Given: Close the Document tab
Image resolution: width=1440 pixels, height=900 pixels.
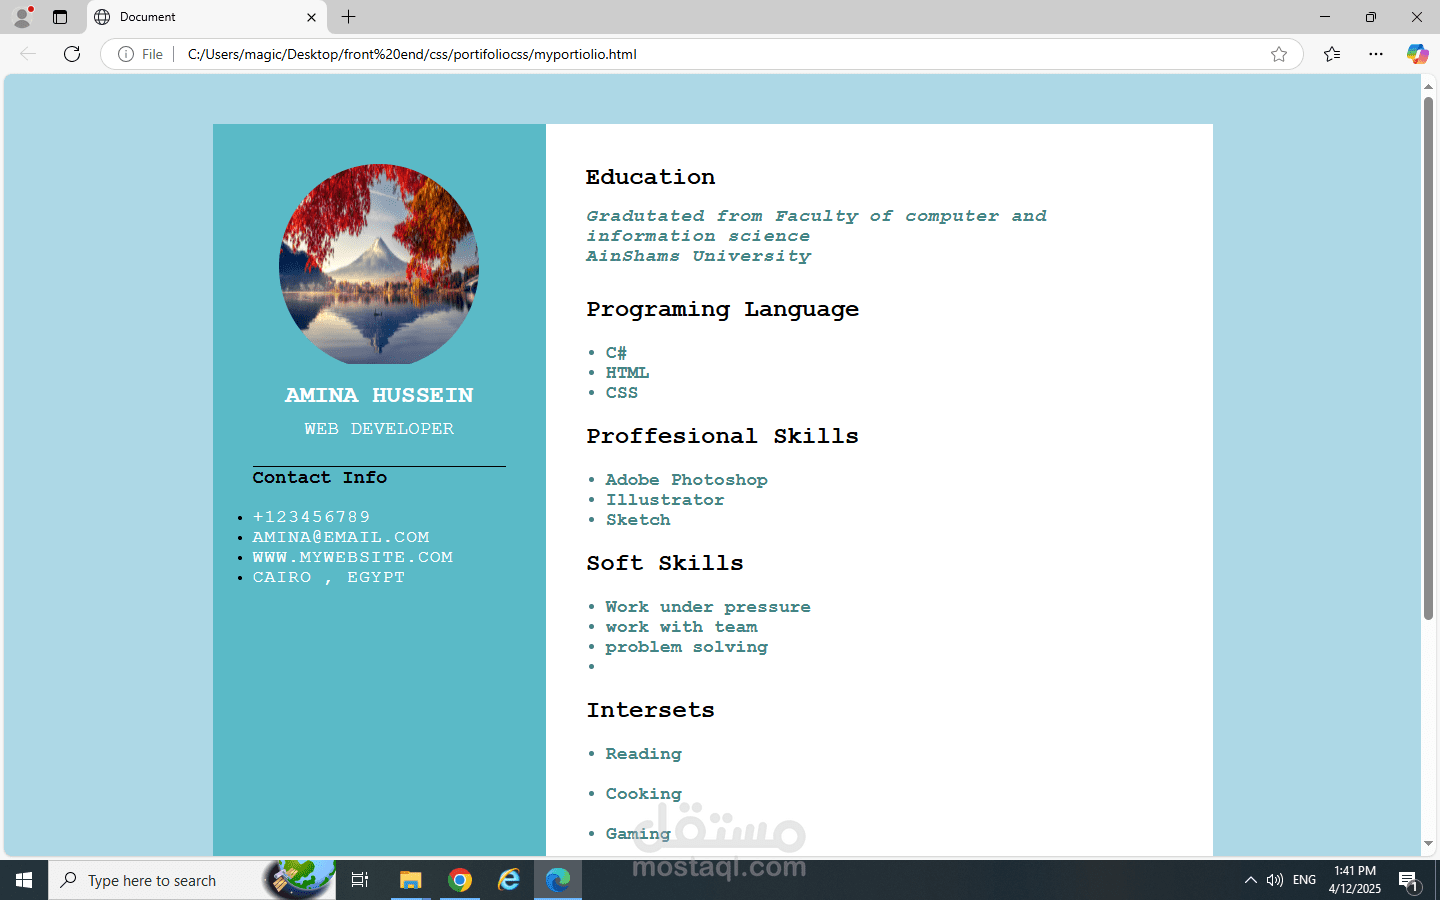Looking at the screenshot, I should point(311,17).
